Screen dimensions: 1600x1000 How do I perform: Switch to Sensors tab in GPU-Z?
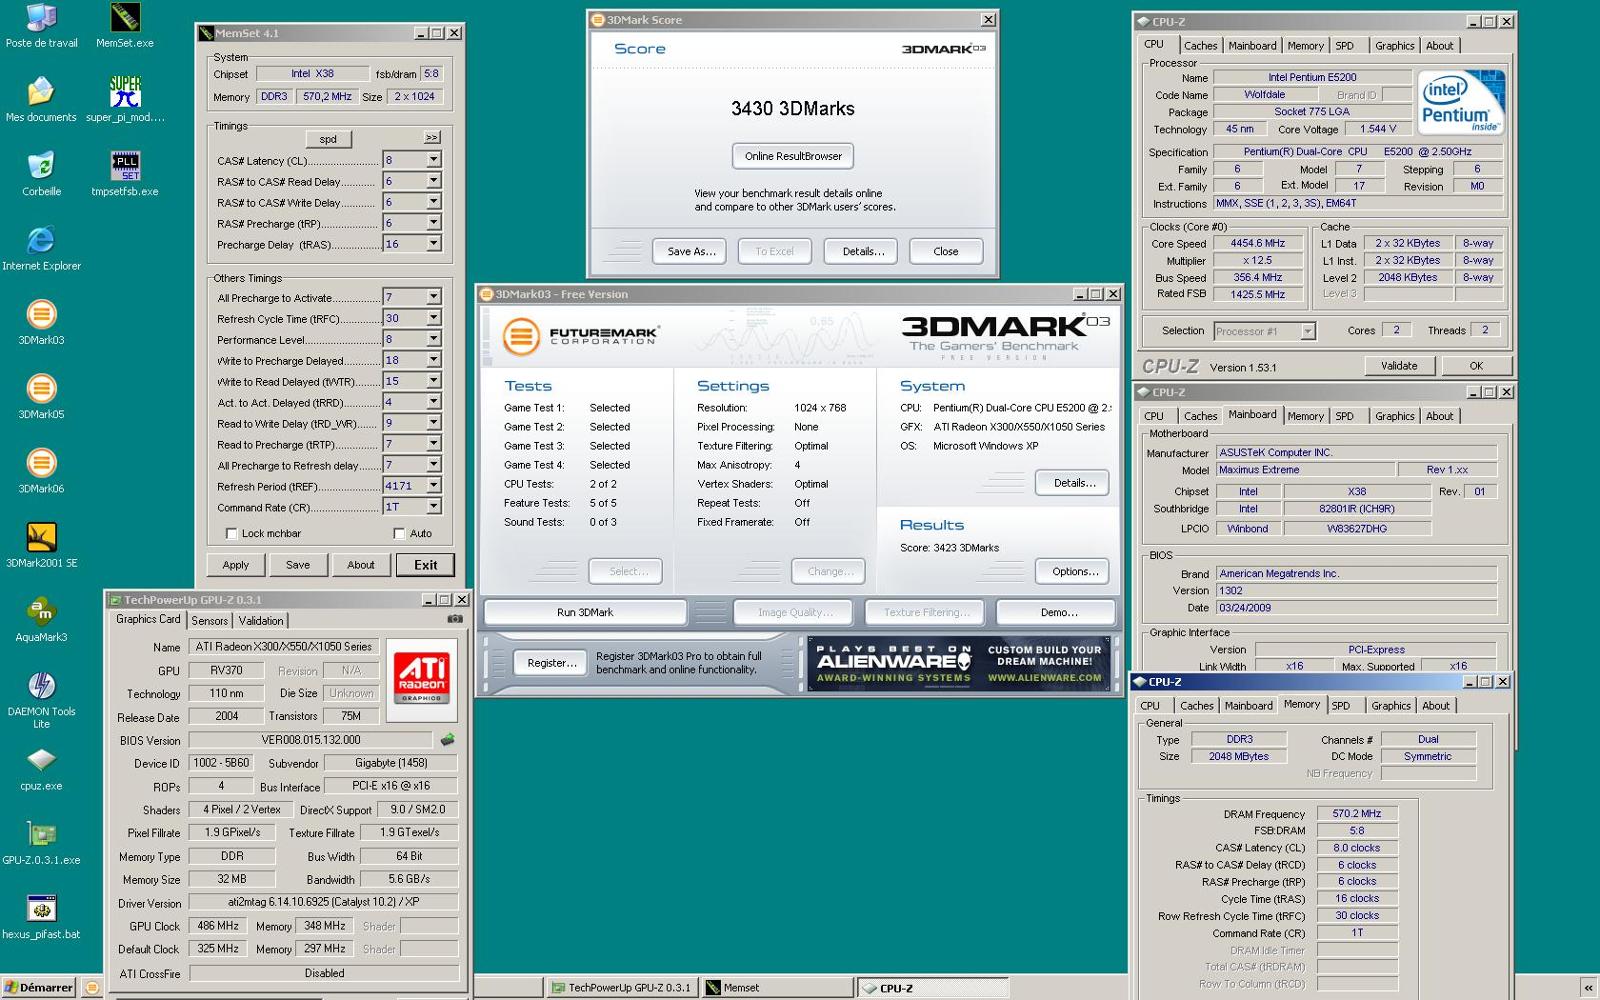[x=210, y=621]
